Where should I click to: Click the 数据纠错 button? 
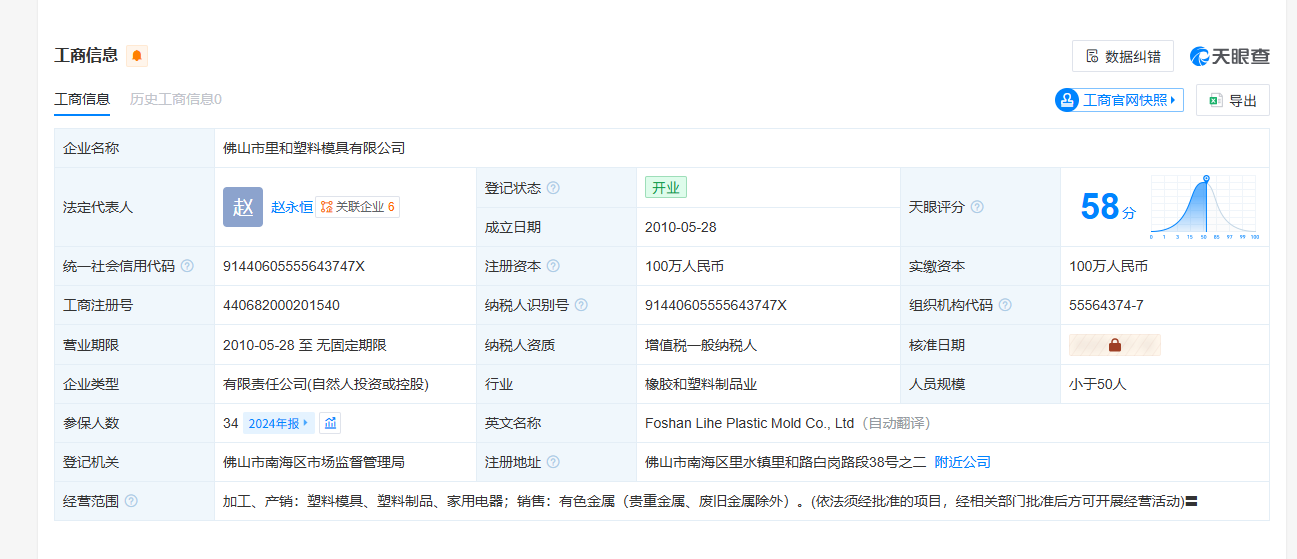pos(1122,56)
